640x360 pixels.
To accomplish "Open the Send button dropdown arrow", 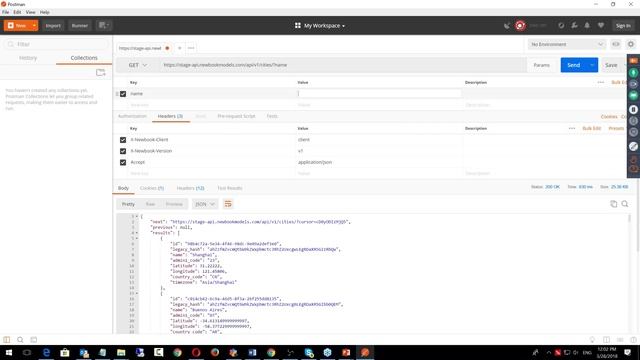I will 592,65.
